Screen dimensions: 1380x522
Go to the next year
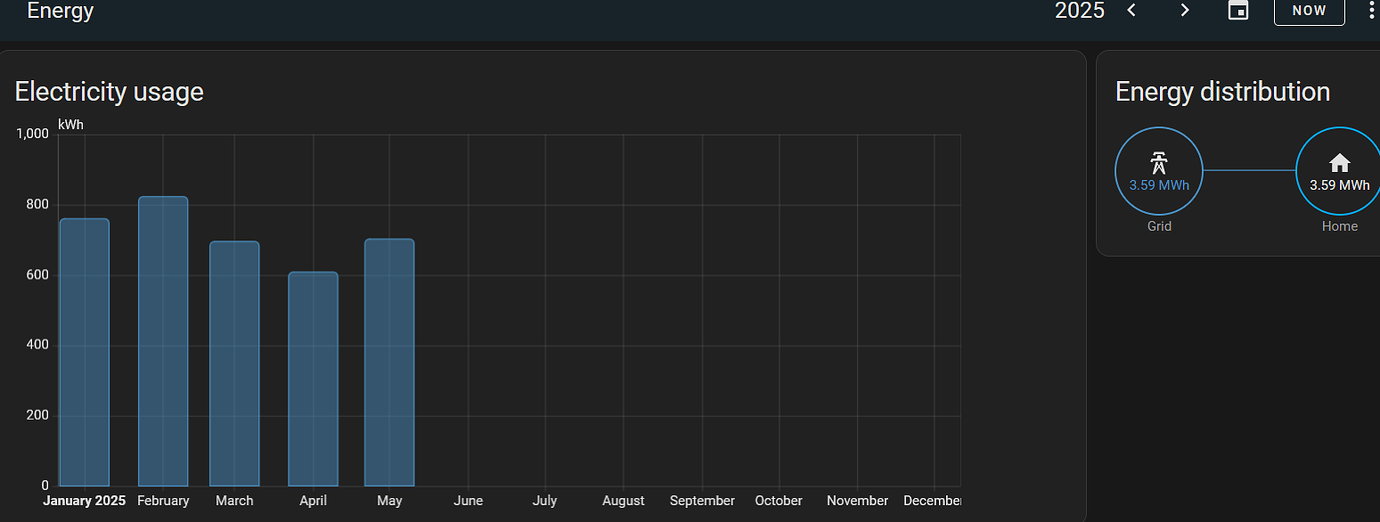click(x=1185, y=10)
